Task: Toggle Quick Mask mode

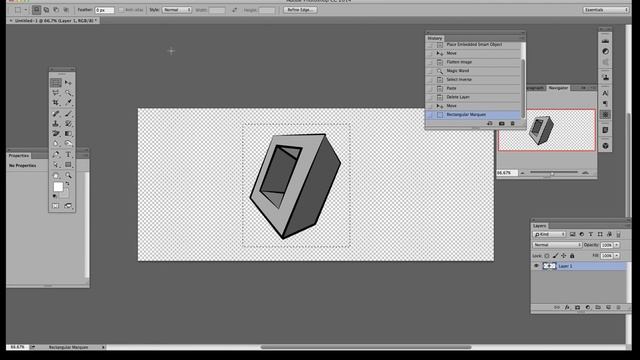Action: pyautogui.click(x=56, y=206)
